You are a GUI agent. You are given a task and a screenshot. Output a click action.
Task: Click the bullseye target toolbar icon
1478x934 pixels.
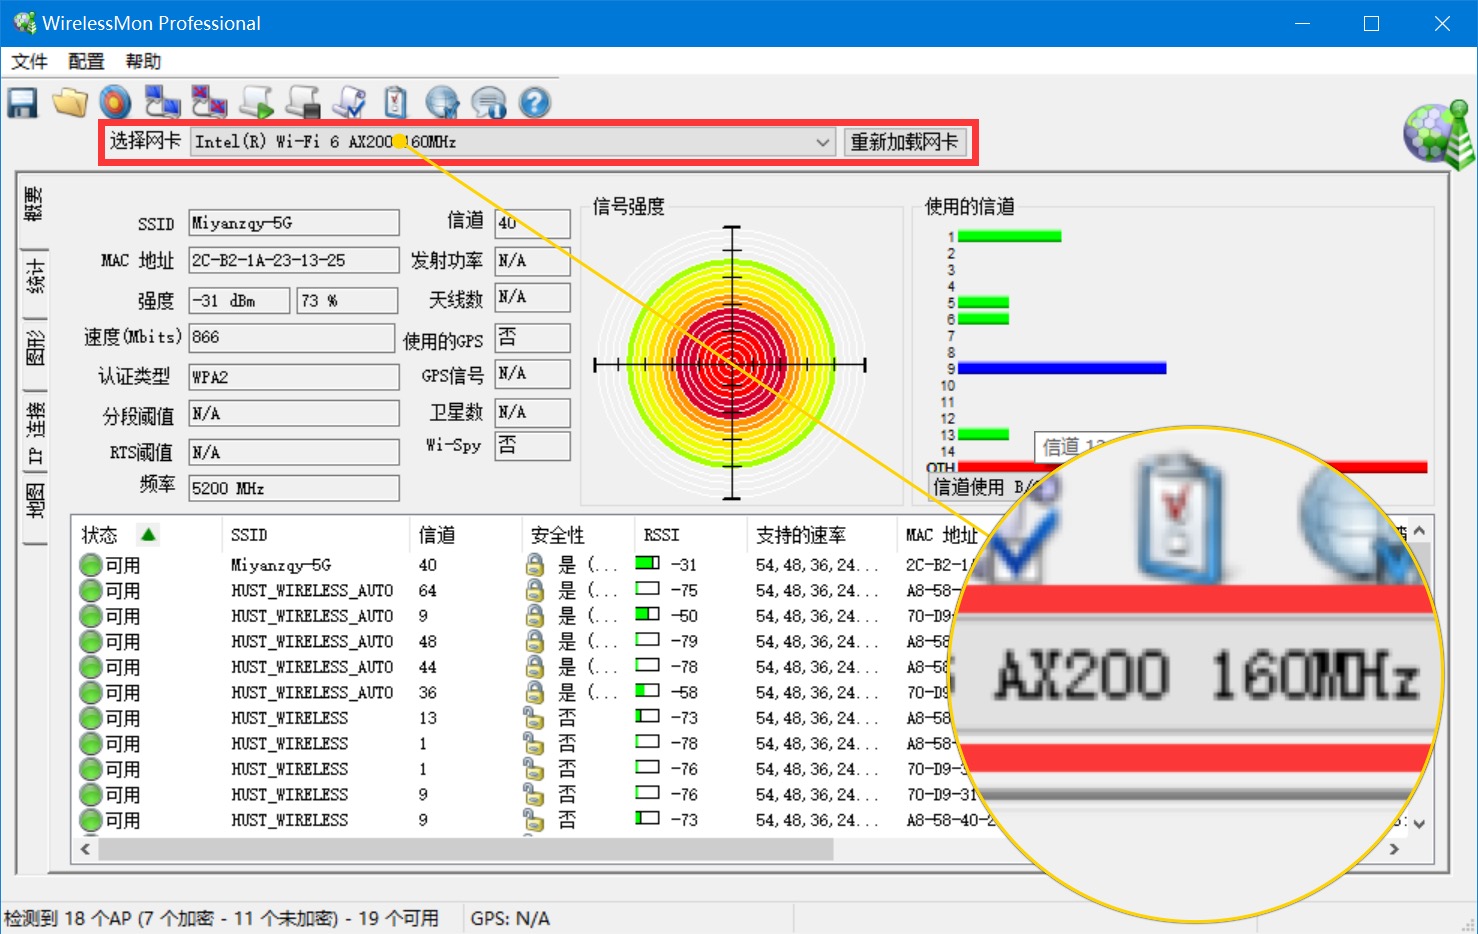tap(115, 102)
